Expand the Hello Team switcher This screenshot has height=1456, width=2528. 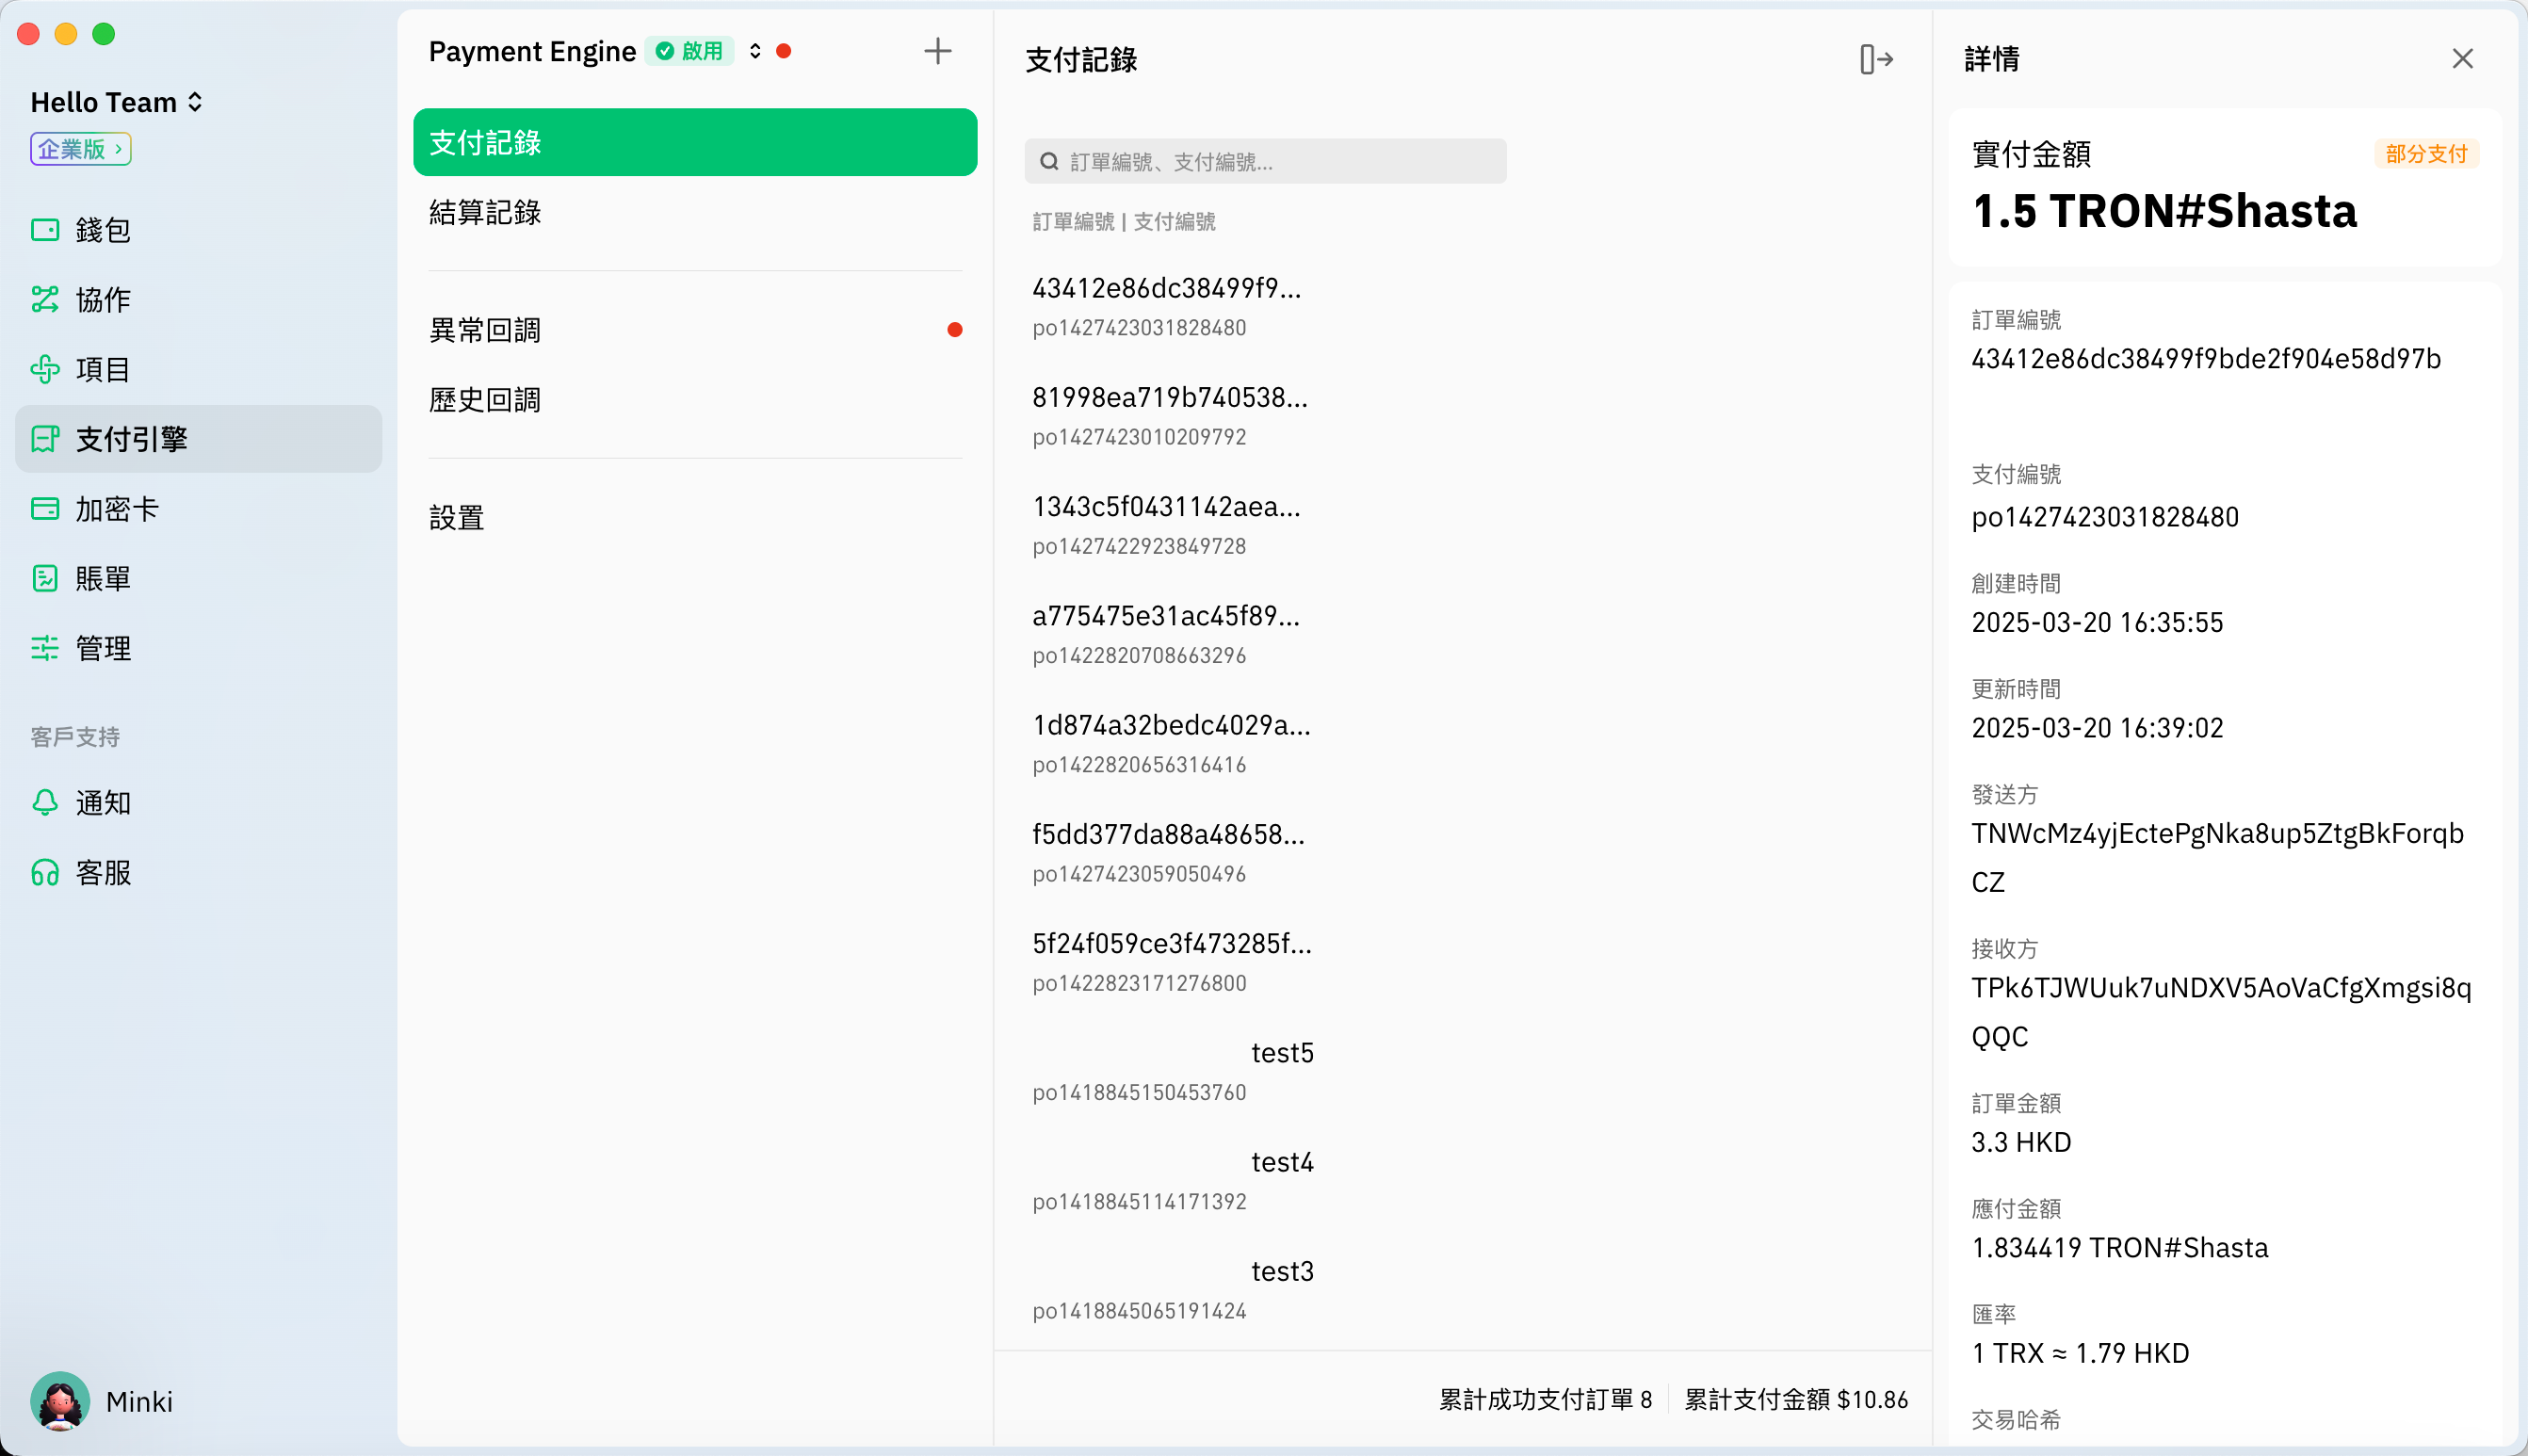pyautogui.click(x=117, y=102)
